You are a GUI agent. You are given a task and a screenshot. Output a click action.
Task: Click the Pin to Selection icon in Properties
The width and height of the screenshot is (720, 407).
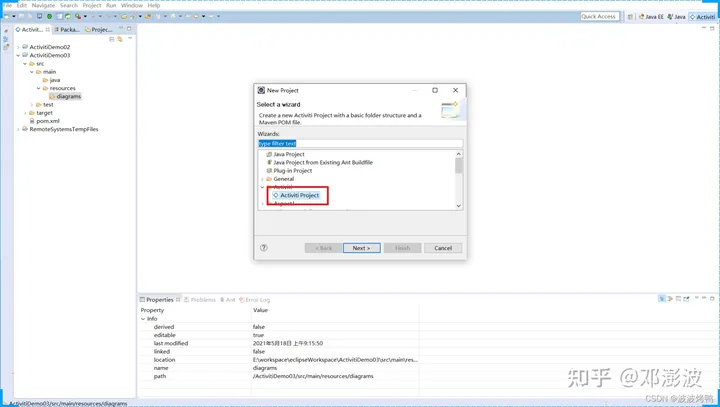pos(686,299)
